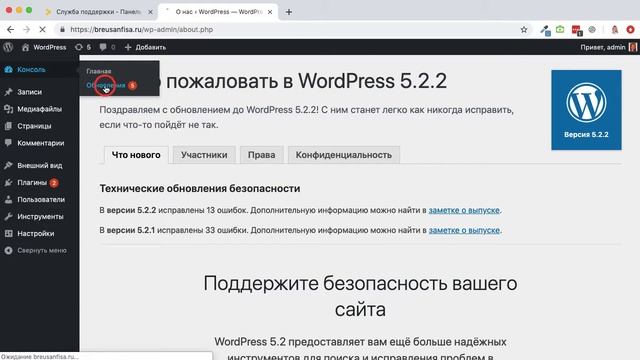Bookmark the page with the star icon
The image size is (640, 360).
tap(524, 29)
